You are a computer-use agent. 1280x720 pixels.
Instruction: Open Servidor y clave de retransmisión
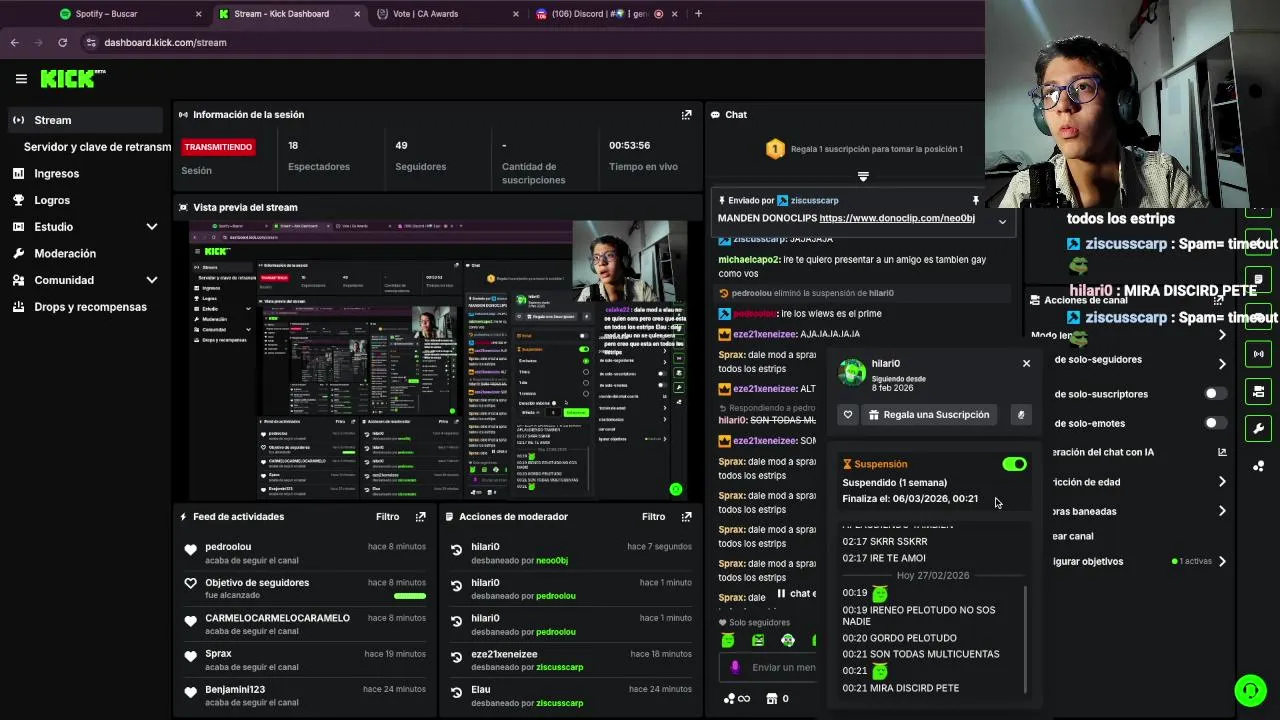pos(97,147)
